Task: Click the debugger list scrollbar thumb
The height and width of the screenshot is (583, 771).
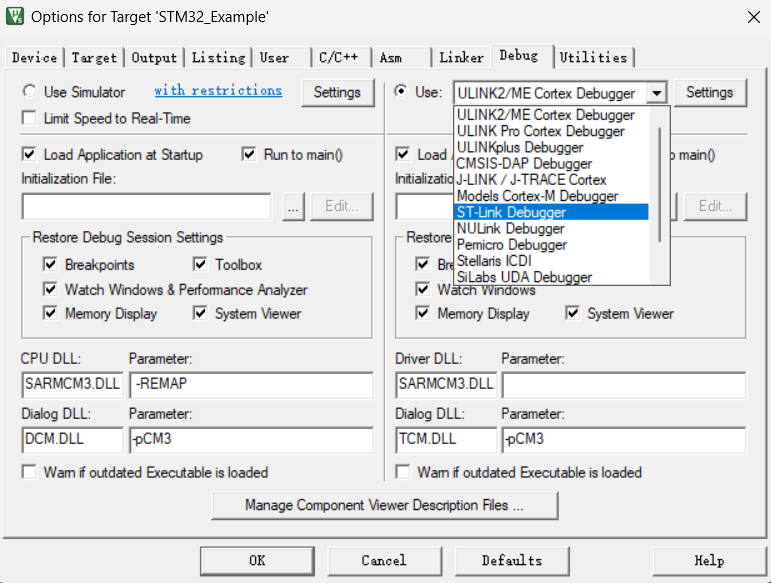Action: point(659,184)
